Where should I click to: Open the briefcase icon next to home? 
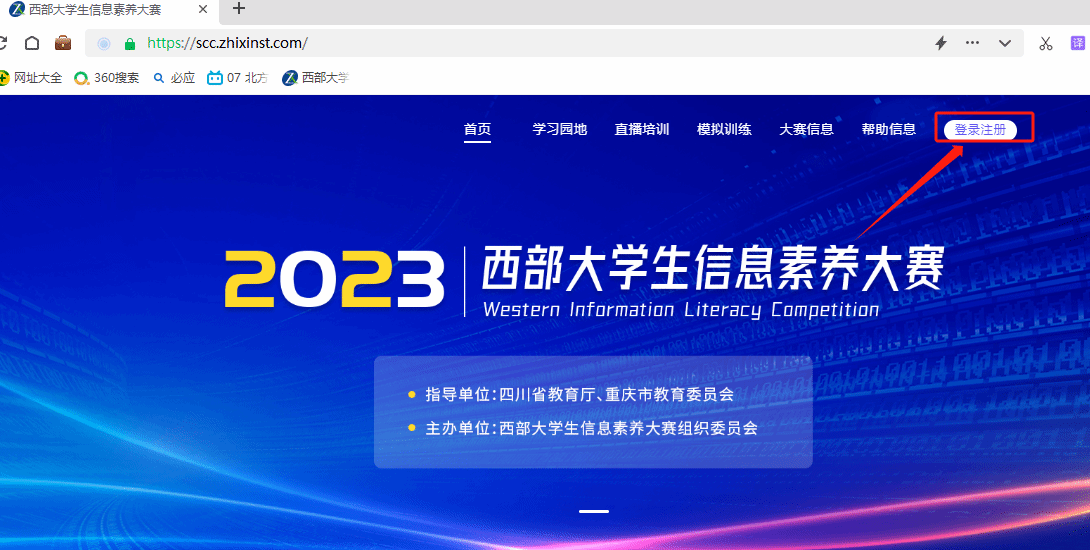click(x=63, y=43)
